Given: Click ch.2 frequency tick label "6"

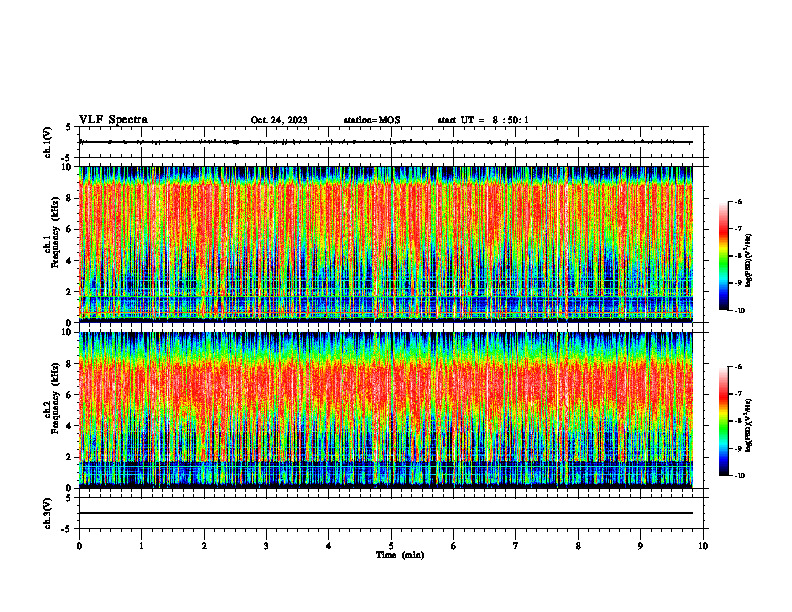Looking at the screenshot, I should click(69, 395).
